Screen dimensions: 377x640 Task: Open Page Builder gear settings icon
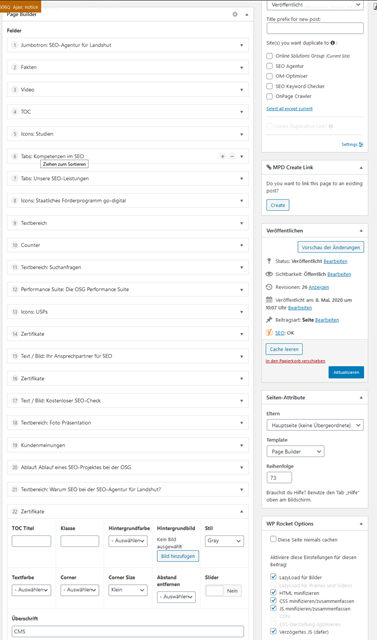point(235,14)
